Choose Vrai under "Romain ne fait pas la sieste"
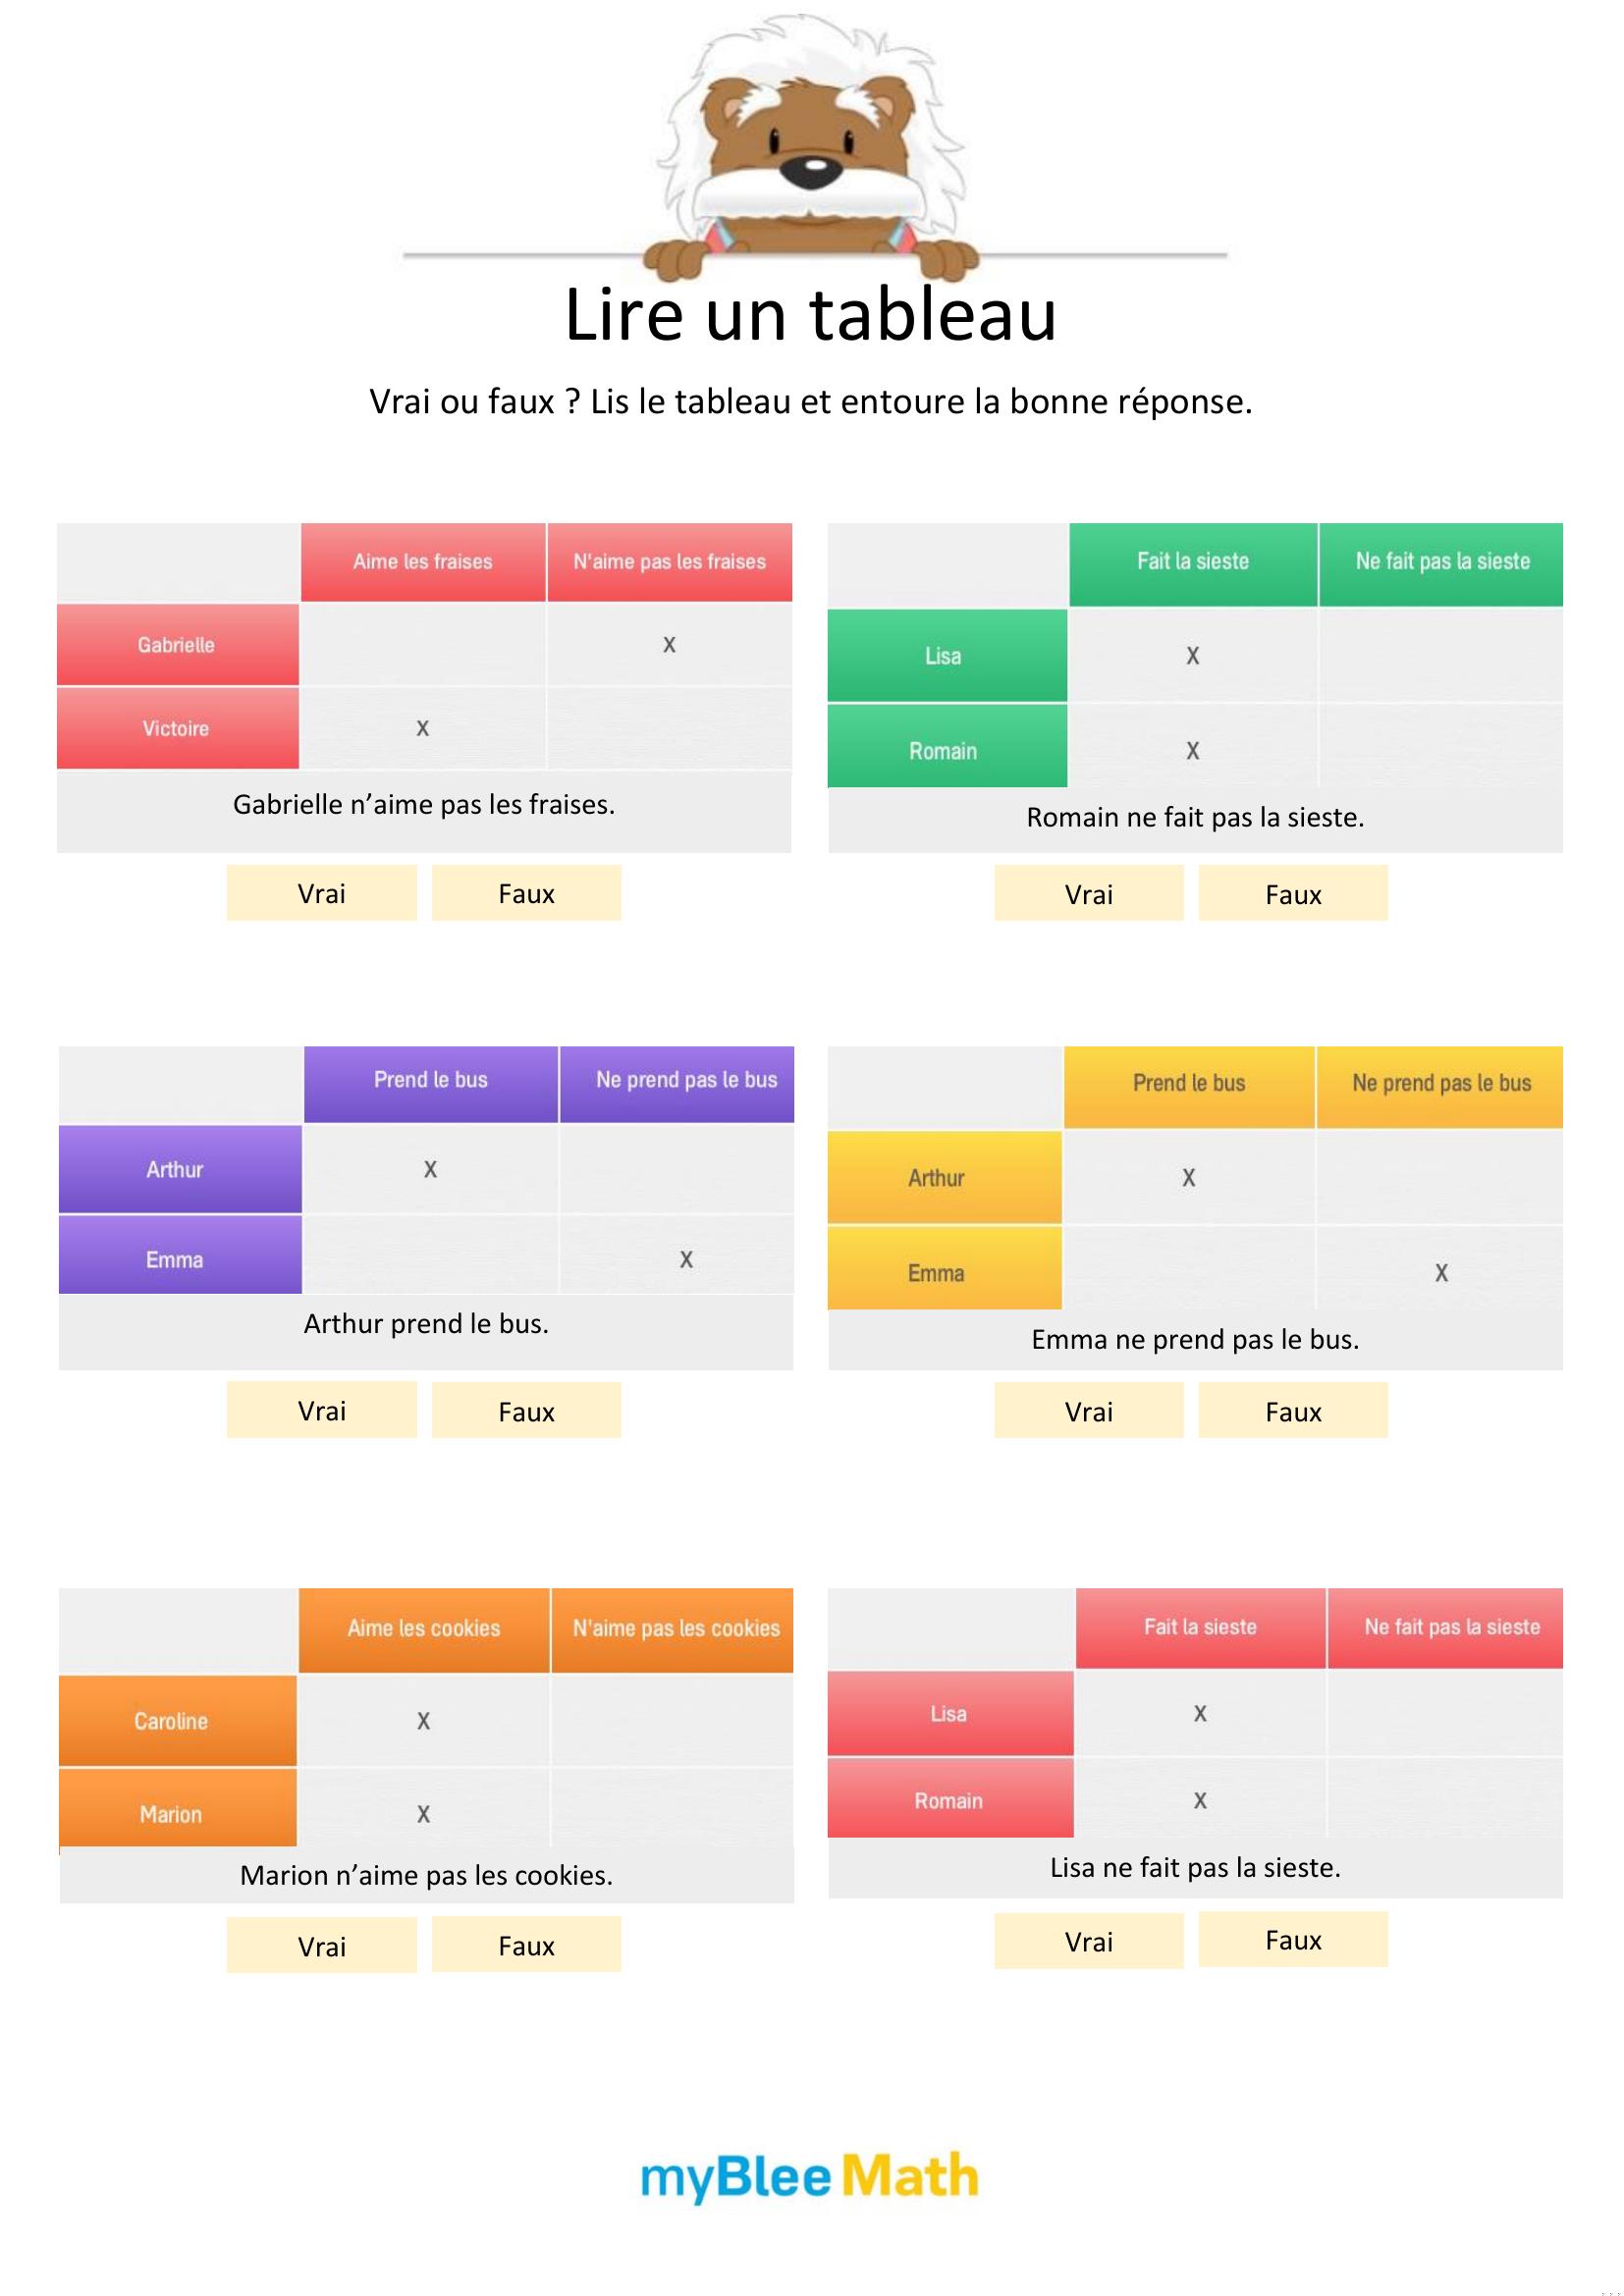This screenshot has height=2296, width=1624. click(x=1088, y=894)
